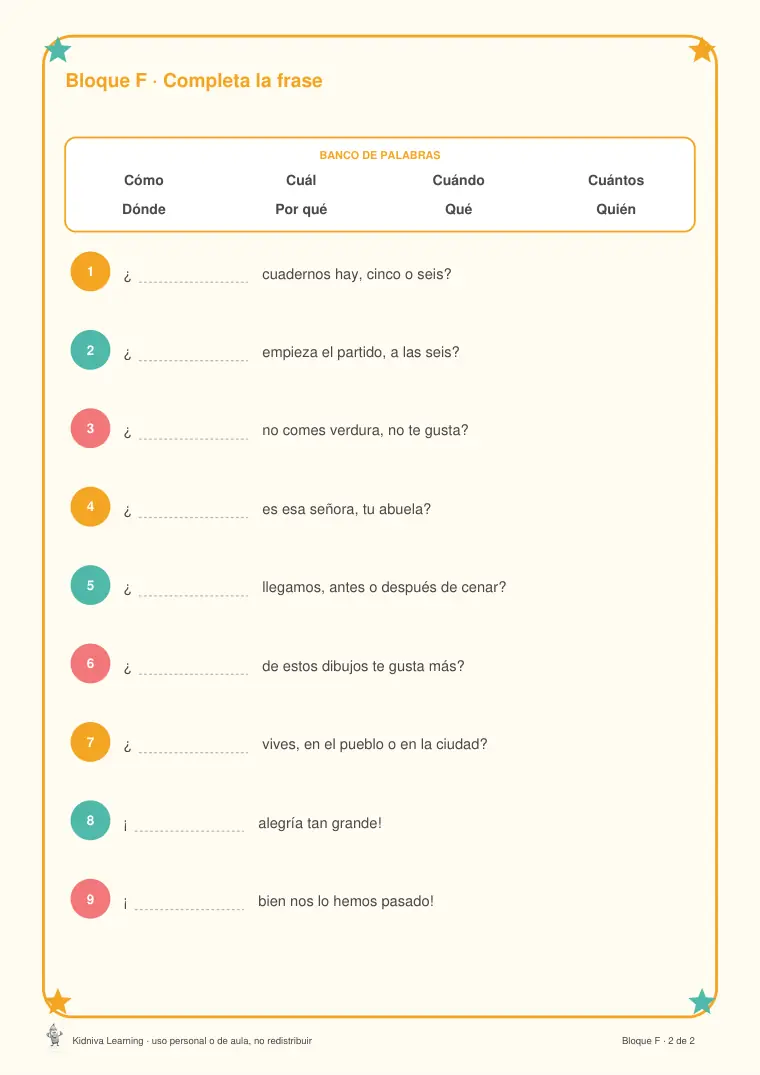Click the pink number 3 circle
Image resolution: width=760 pixels, height=1075 pixels.
90,428
